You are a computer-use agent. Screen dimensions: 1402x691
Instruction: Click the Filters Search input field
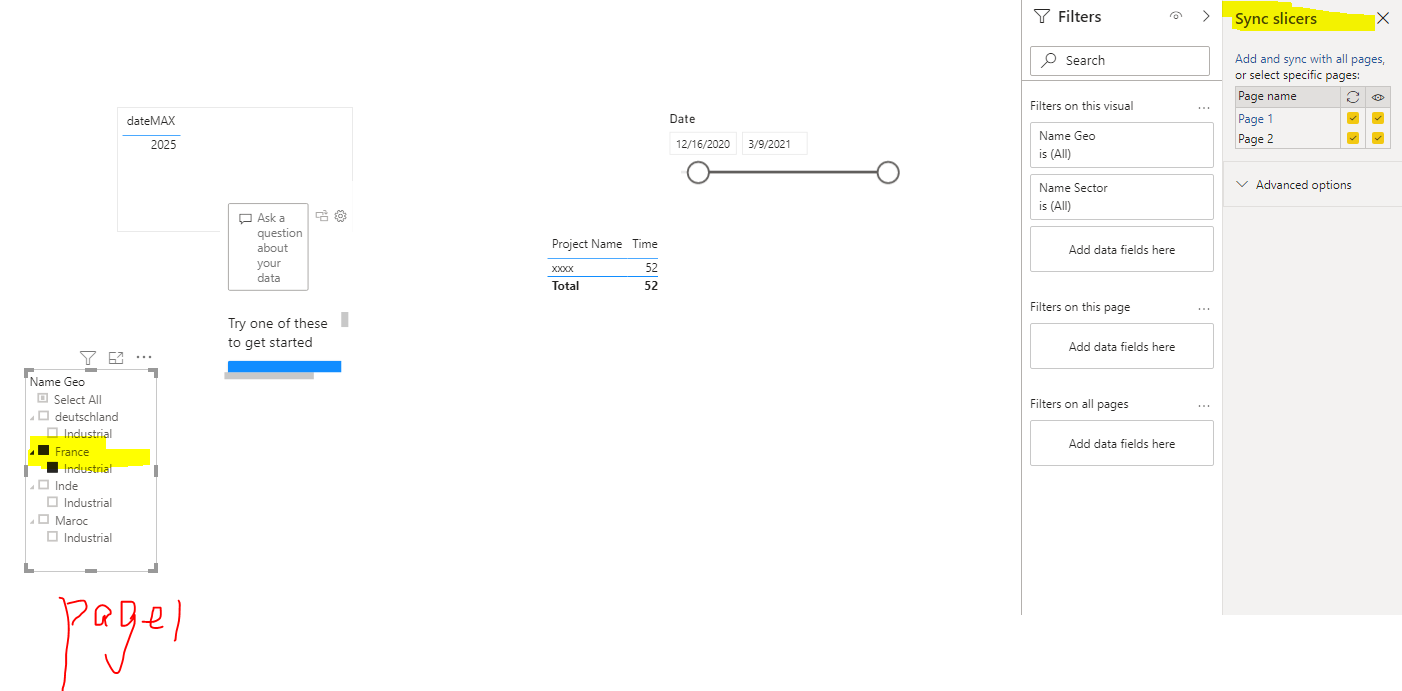[x=1120, y=60]
